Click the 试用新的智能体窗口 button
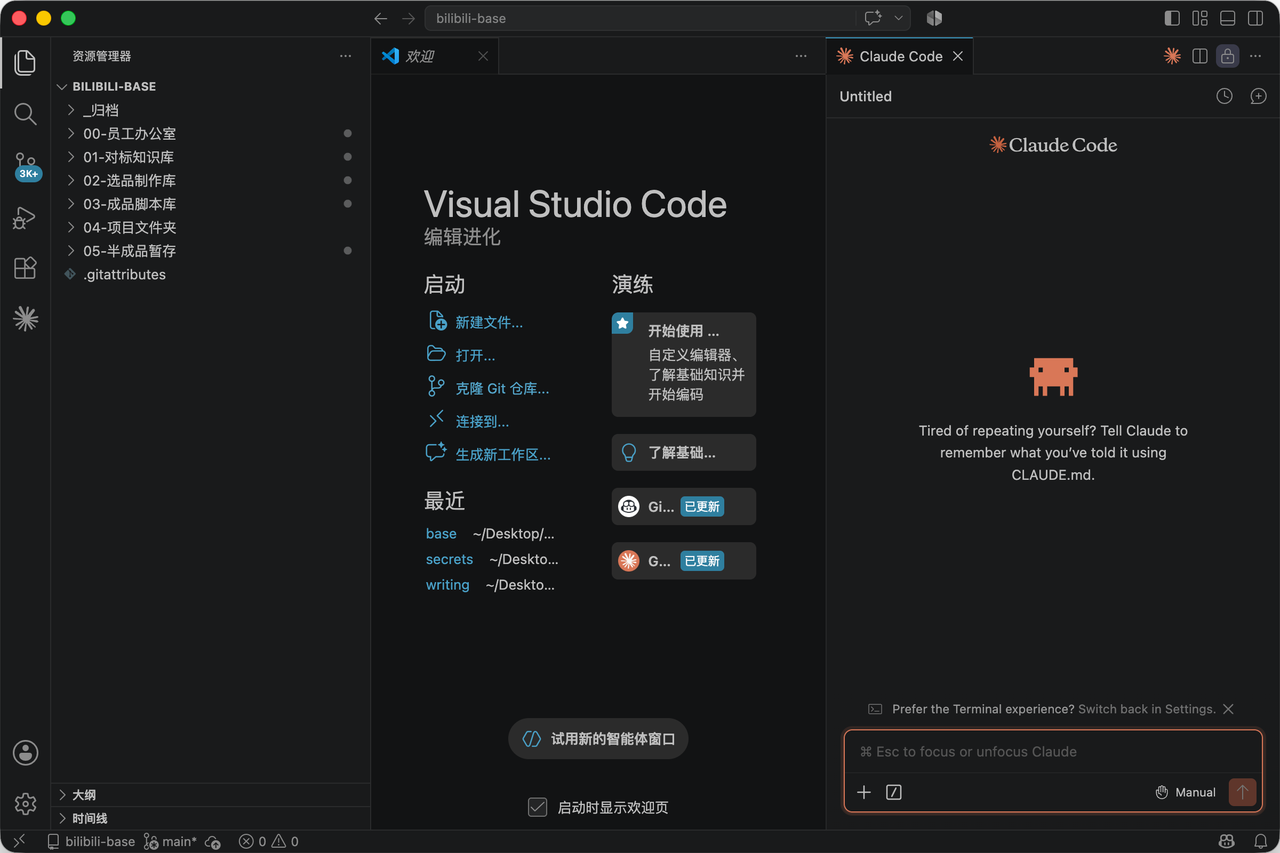 (598, 739)
